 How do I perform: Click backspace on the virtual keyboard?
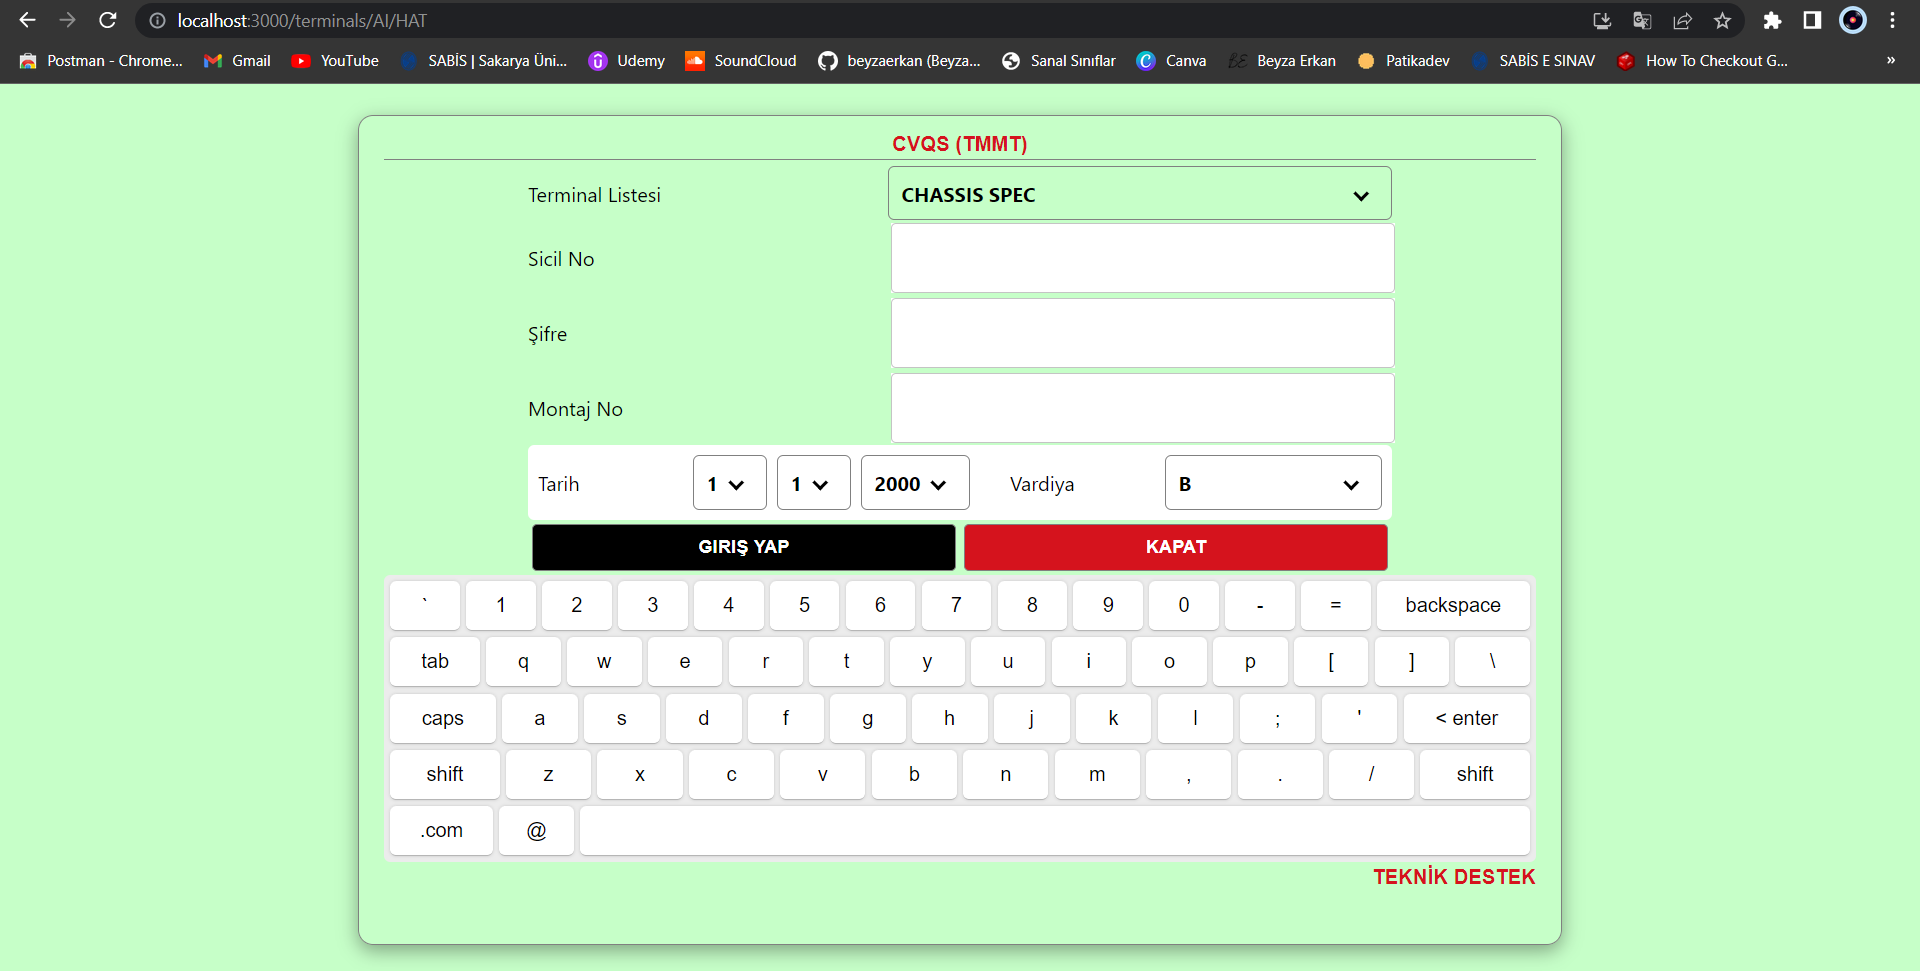tap(1453, 605)
